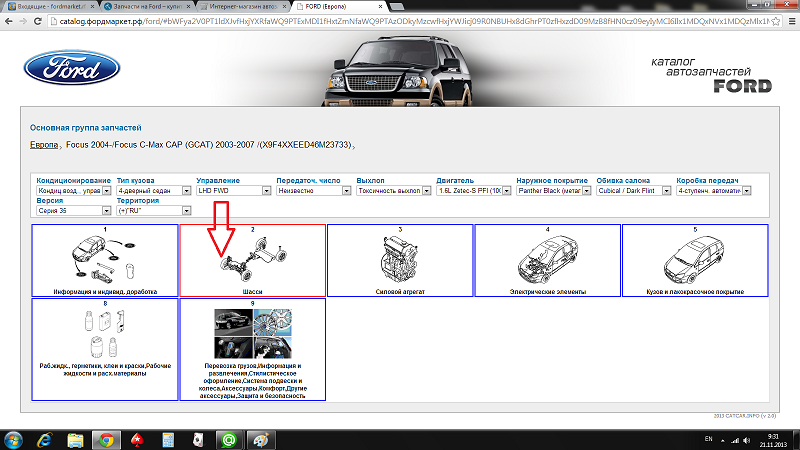Open a new browser tab
This screenshot has height=450, width=800.
click(397, 7)
